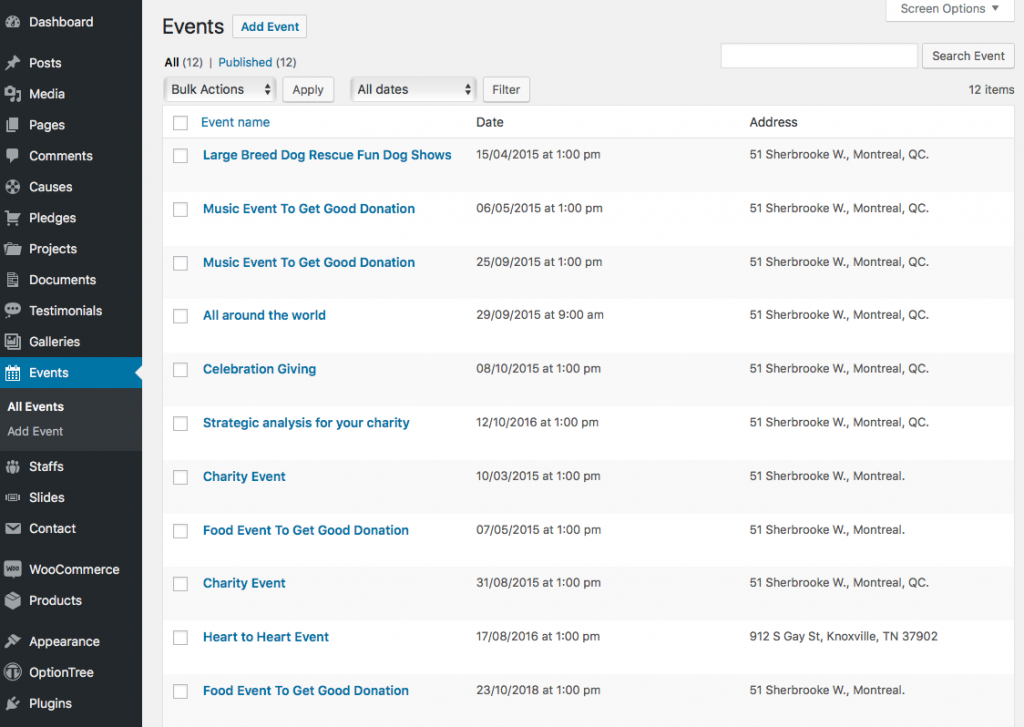The height and width of the screenshot is (727, 1024).
Task: Open the Add Event submenu item
Action: click(35, 431)
